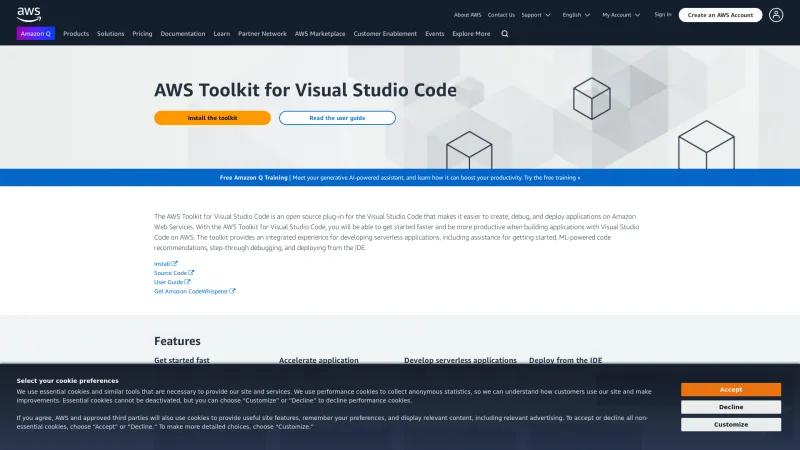Expand the My Account dropdown

pos(621,15)
